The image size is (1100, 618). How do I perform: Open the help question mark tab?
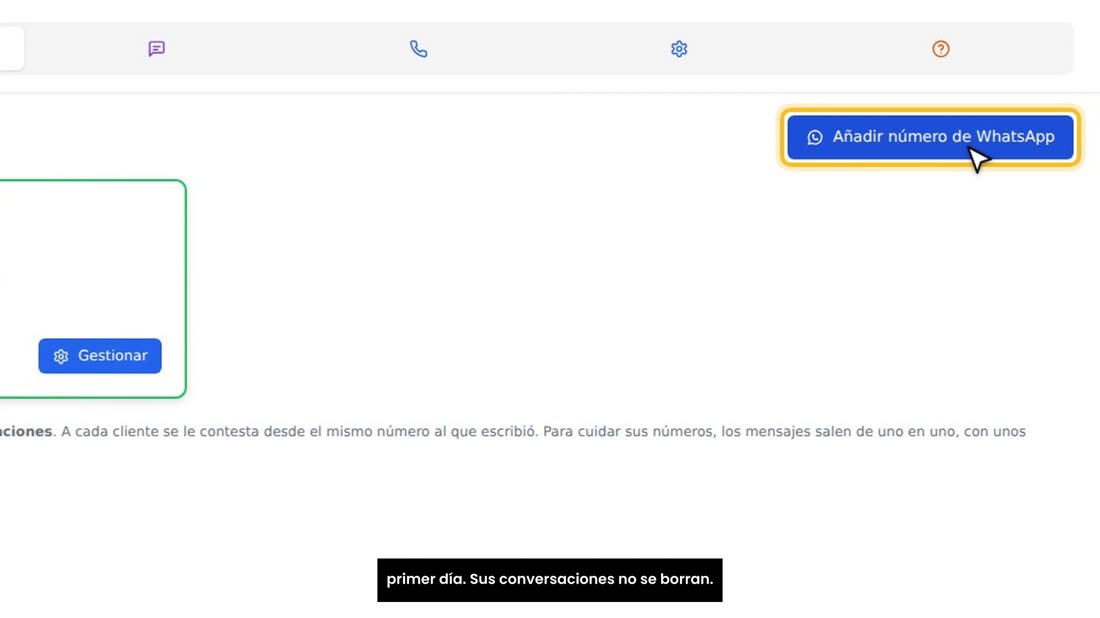(941, 48)
